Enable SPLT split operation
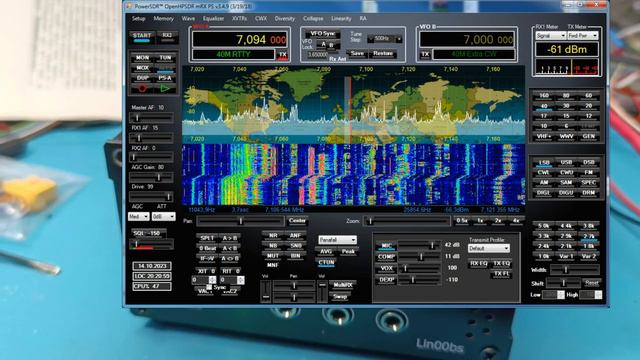The width and height of the screenshot is (640, 360). 207,238
